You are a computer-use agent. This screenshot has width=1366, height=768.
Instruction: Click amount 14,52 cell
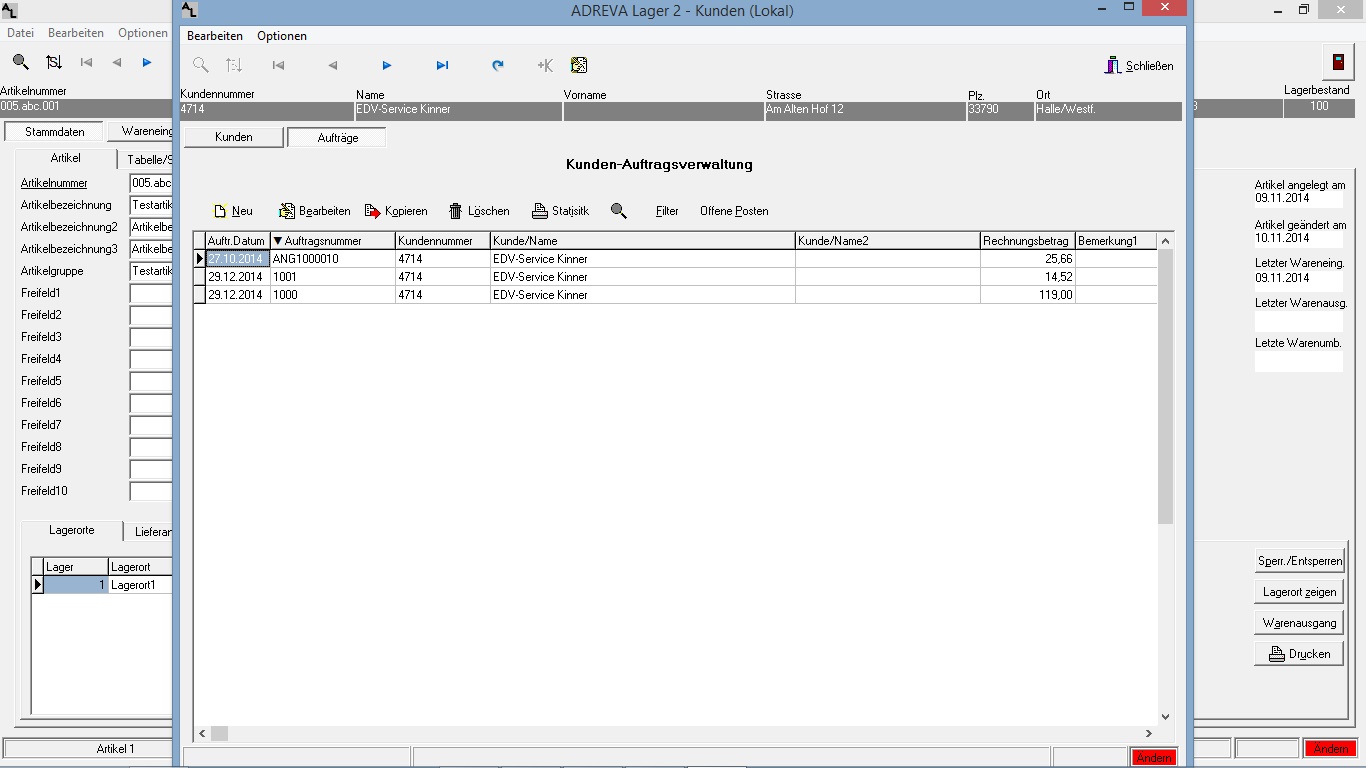click(x=1027, y=277)
